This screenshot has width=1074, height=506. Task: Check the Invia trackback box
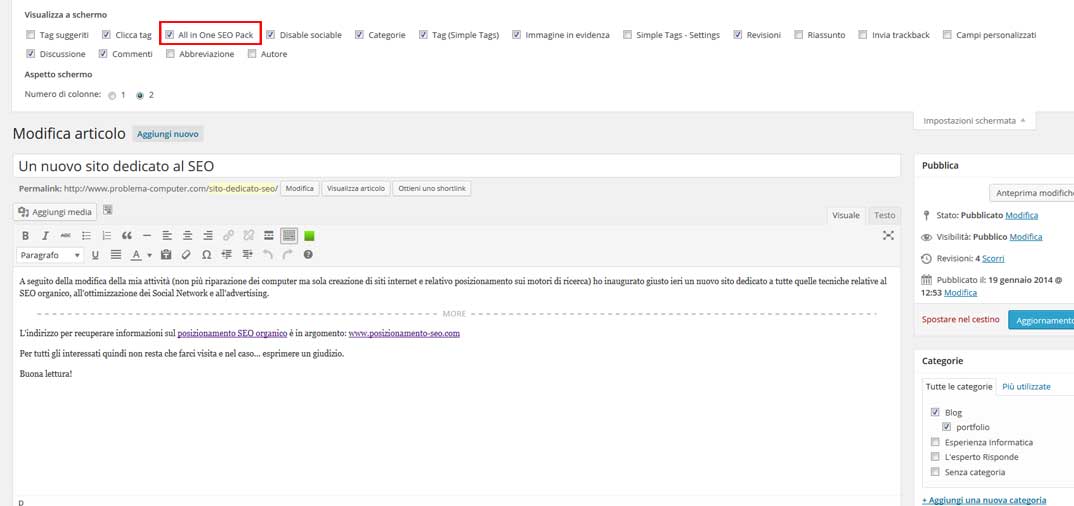coord(862,34)
